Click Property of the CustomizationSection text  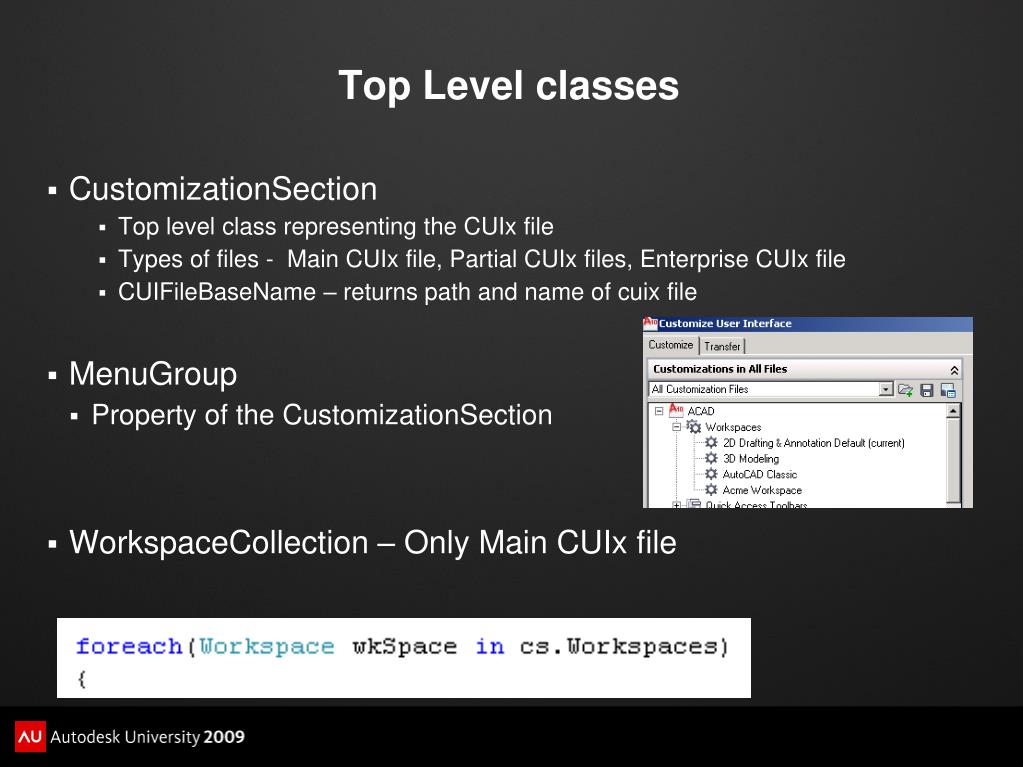[322, 415]
